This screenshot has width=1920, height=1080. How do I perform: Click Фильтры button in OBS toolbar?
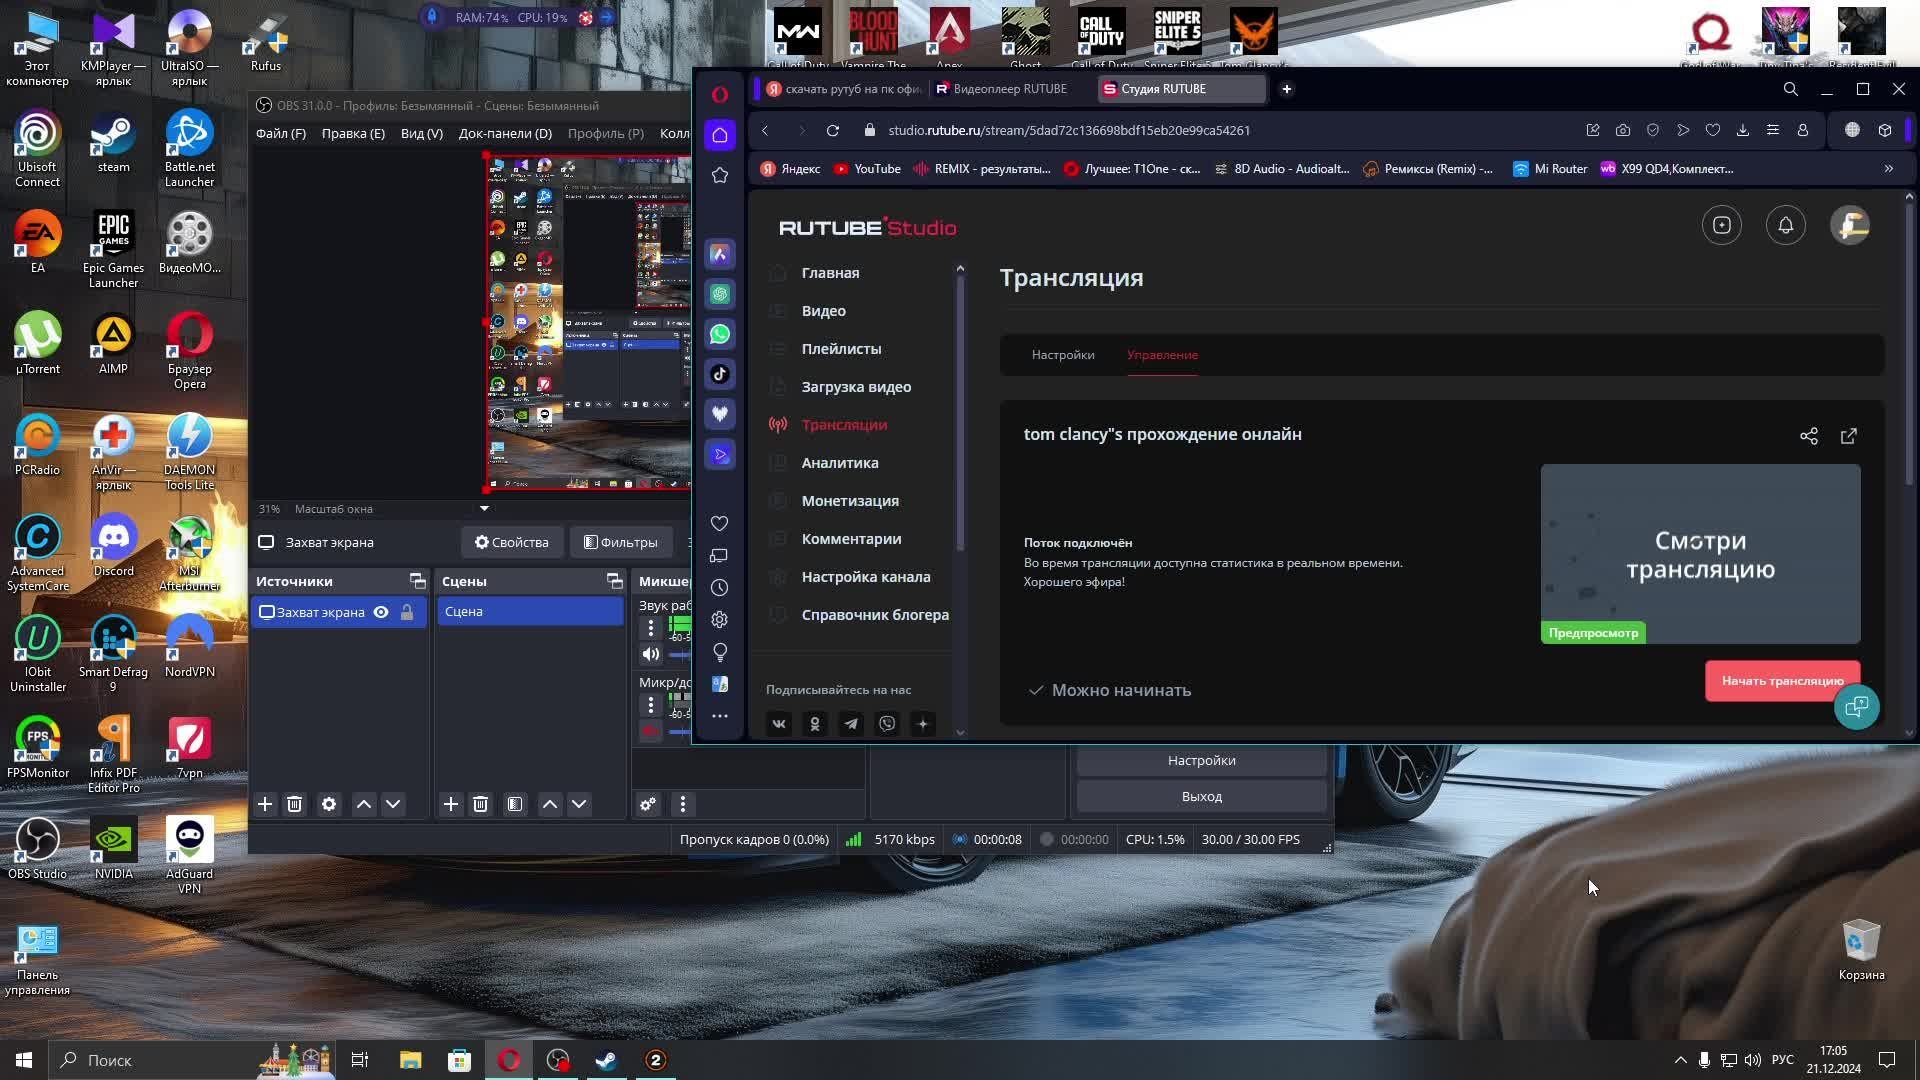(621, 542)
